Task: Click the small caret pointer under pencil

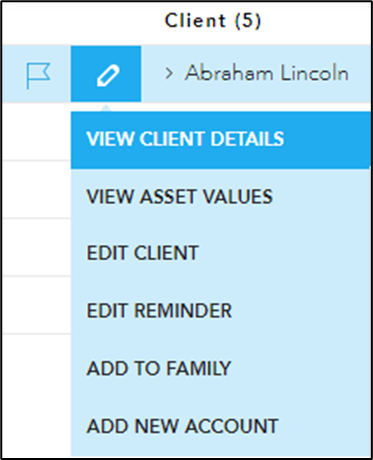Action: point(106,107)
